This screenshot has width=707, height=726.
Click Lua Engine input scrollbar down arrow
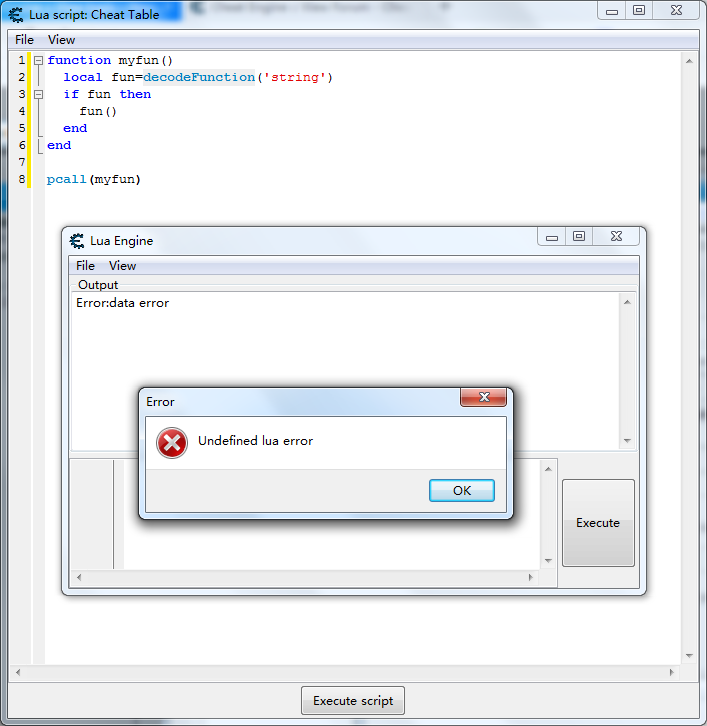click(x=548, y=560)
